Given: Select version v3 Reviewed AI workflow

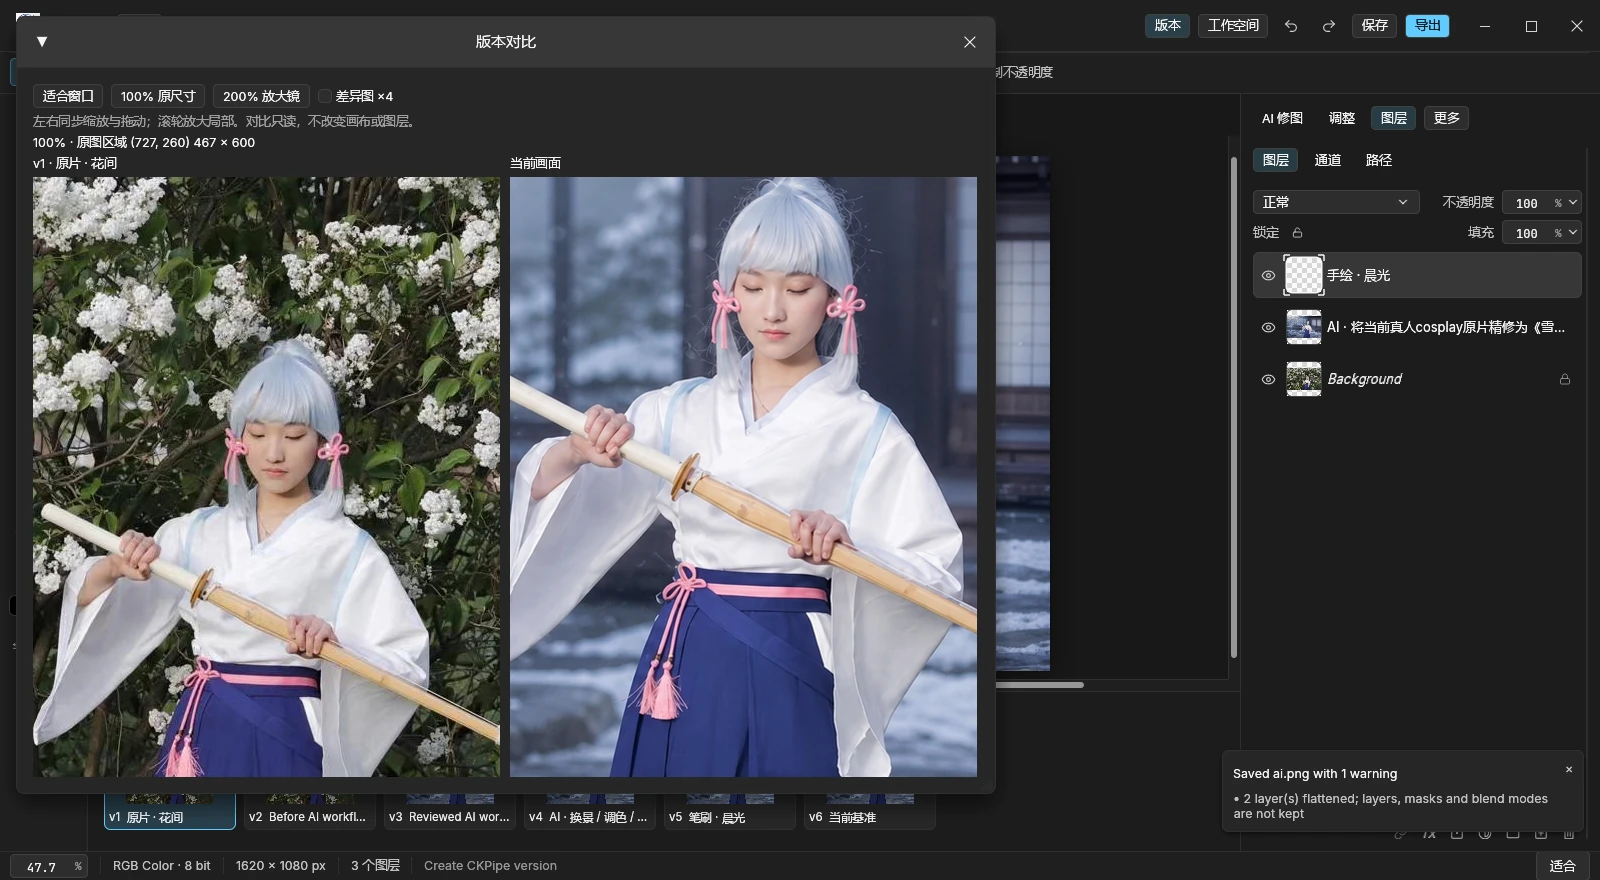Looking at the screenshot, I should point(450,812).
